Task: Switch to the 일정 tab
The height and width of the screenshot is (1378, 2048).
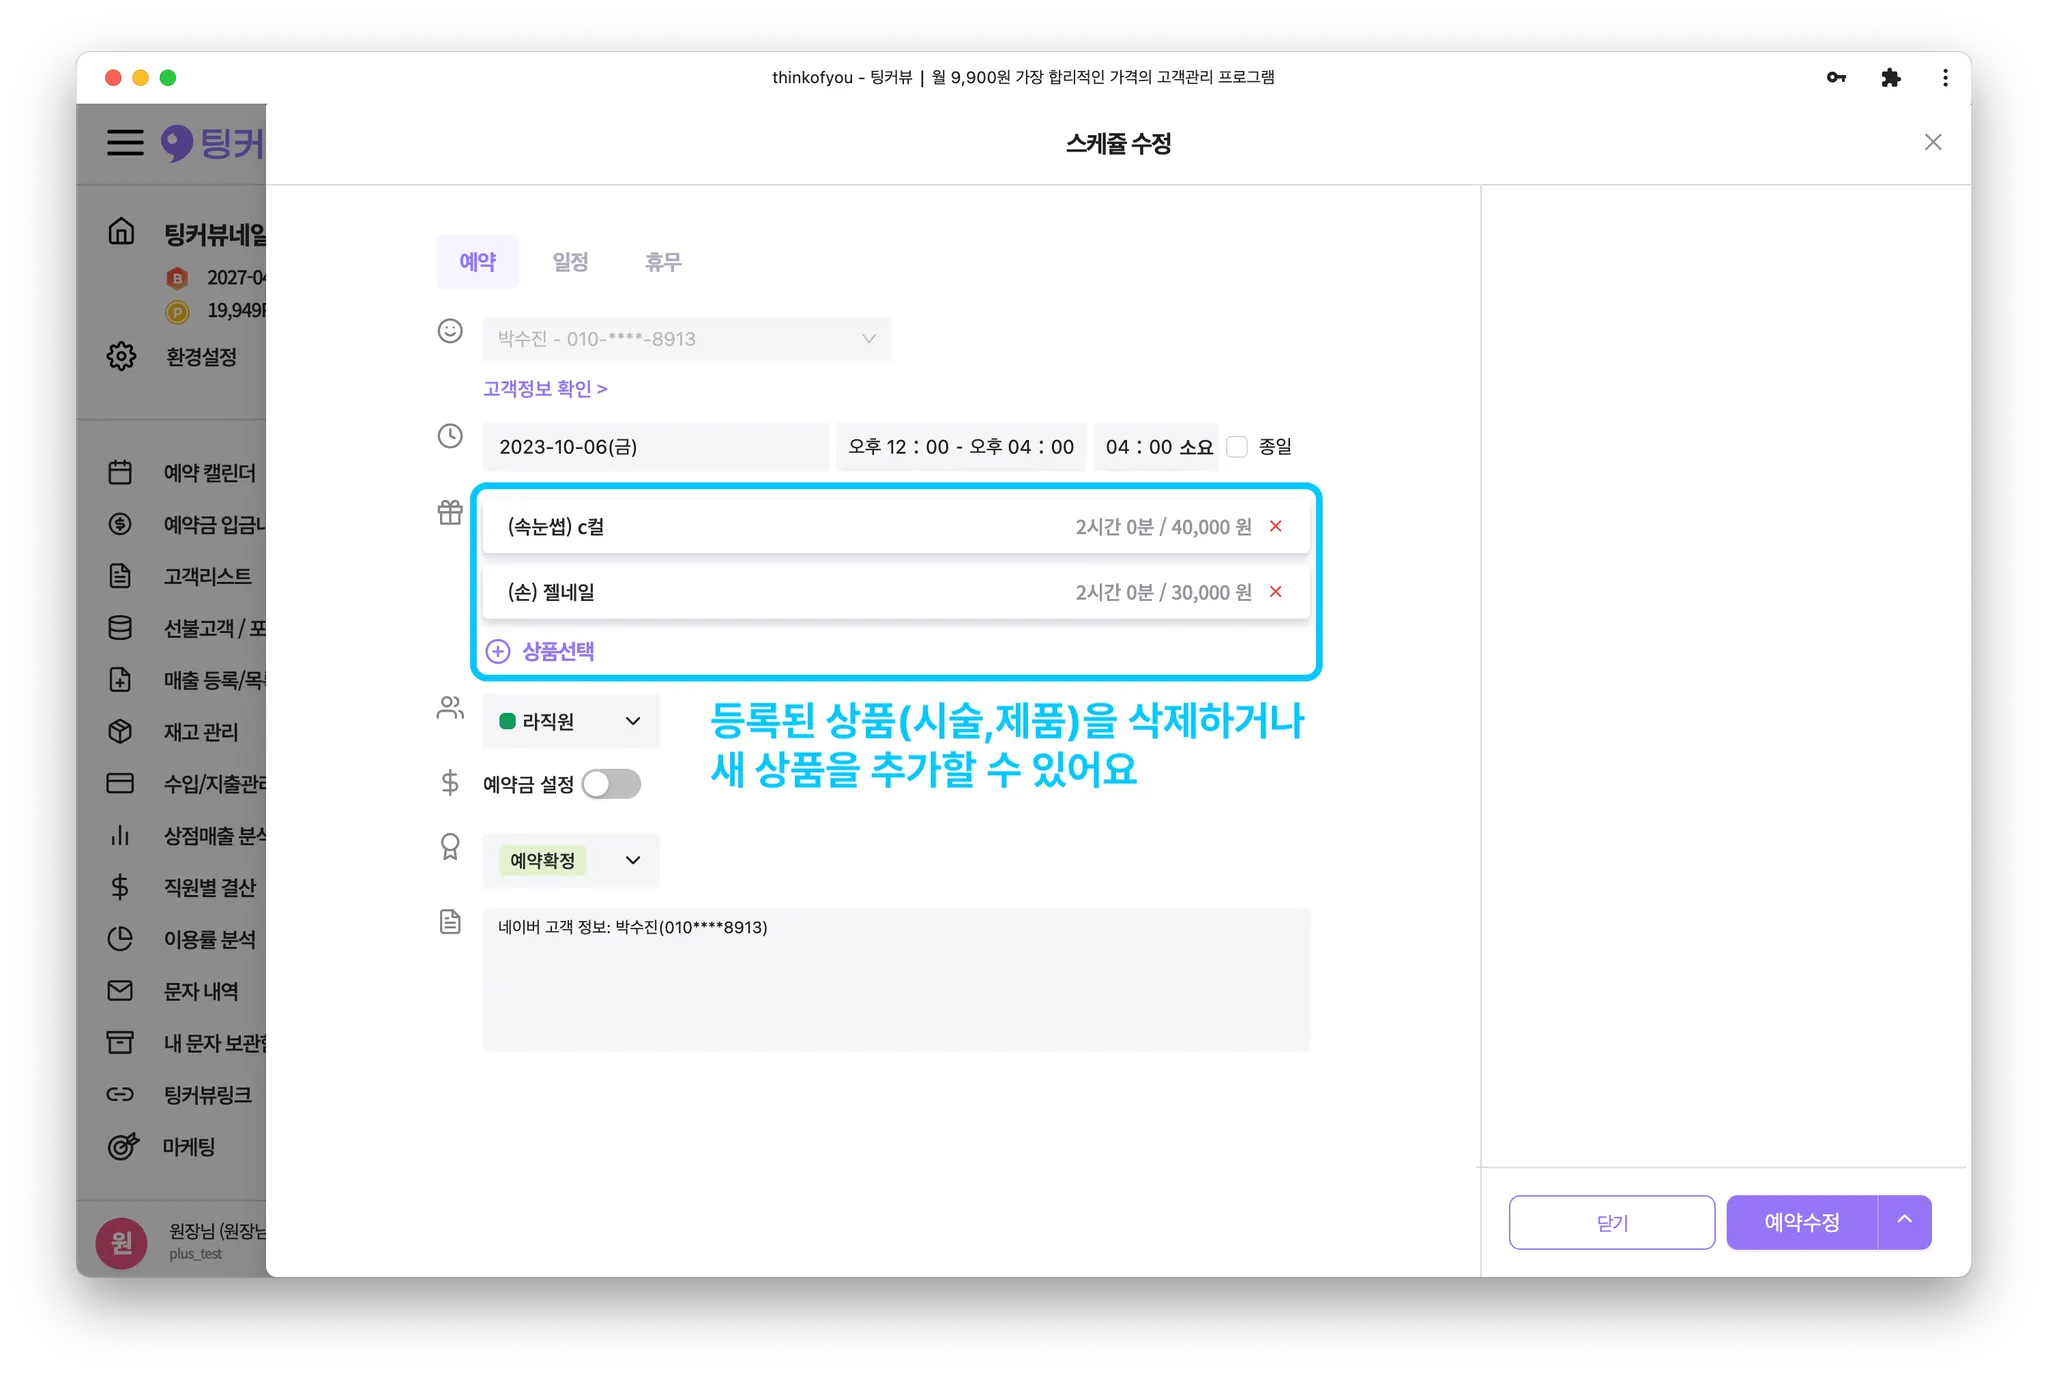Action: tap(570, 262)
